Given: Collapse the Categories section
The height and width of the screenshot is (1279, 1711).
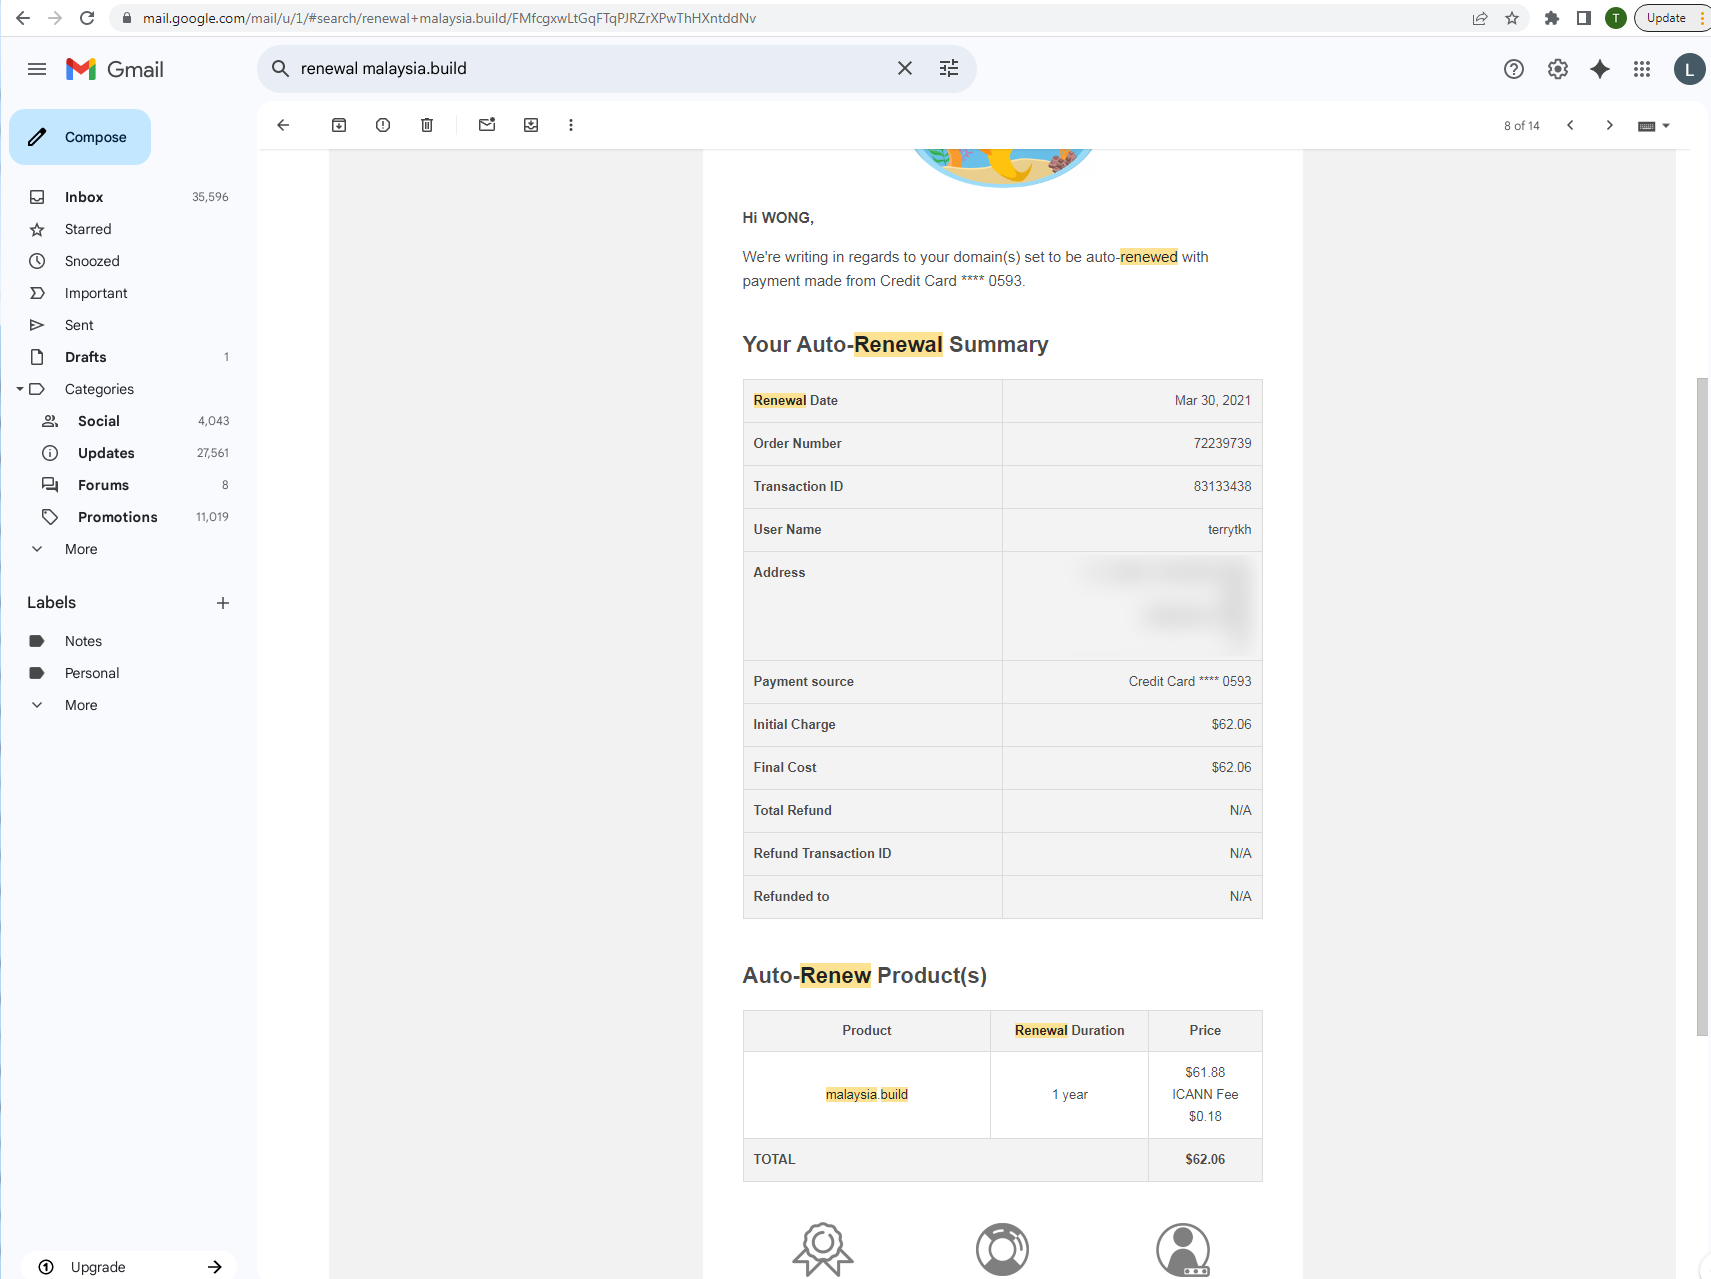Looking at the screenshot, I should pos(19,389).
